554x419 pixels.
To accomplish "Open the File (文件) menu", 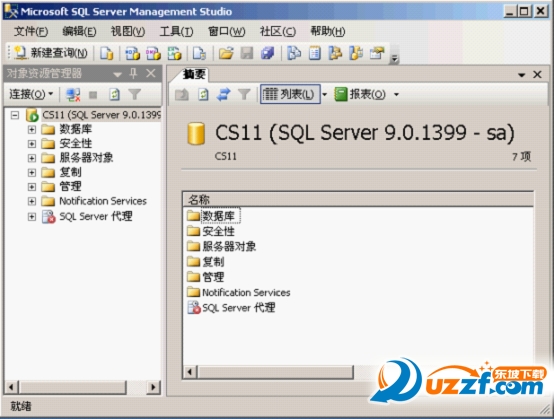I will (31, 31).
